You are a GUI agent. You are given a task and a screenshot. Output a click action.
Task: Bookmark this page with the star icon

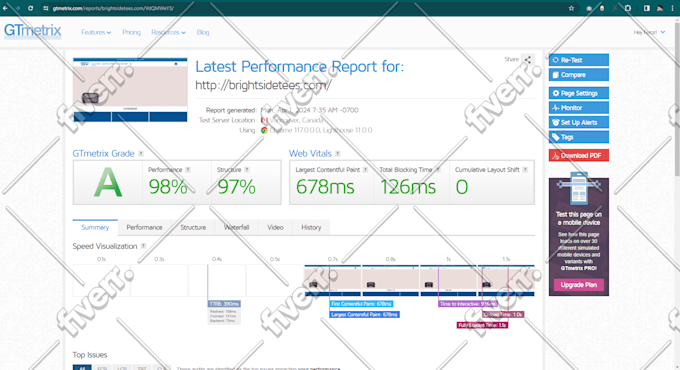571,8
